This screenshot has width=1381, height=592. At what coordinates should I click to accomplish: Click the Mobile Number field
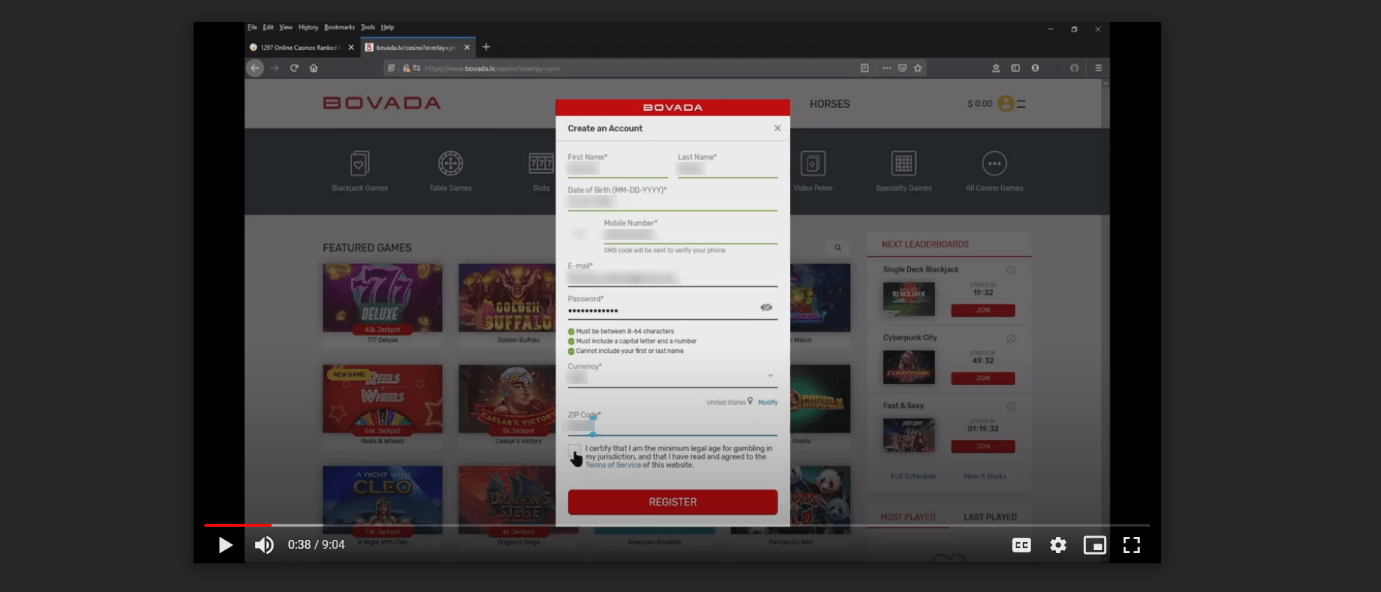(x=690, y=234)
